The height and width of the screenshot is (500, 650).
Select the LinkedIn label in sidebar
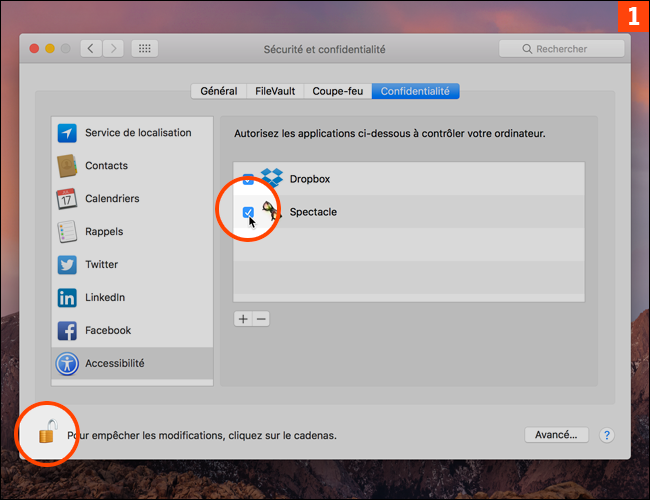(x=105, y=297)
